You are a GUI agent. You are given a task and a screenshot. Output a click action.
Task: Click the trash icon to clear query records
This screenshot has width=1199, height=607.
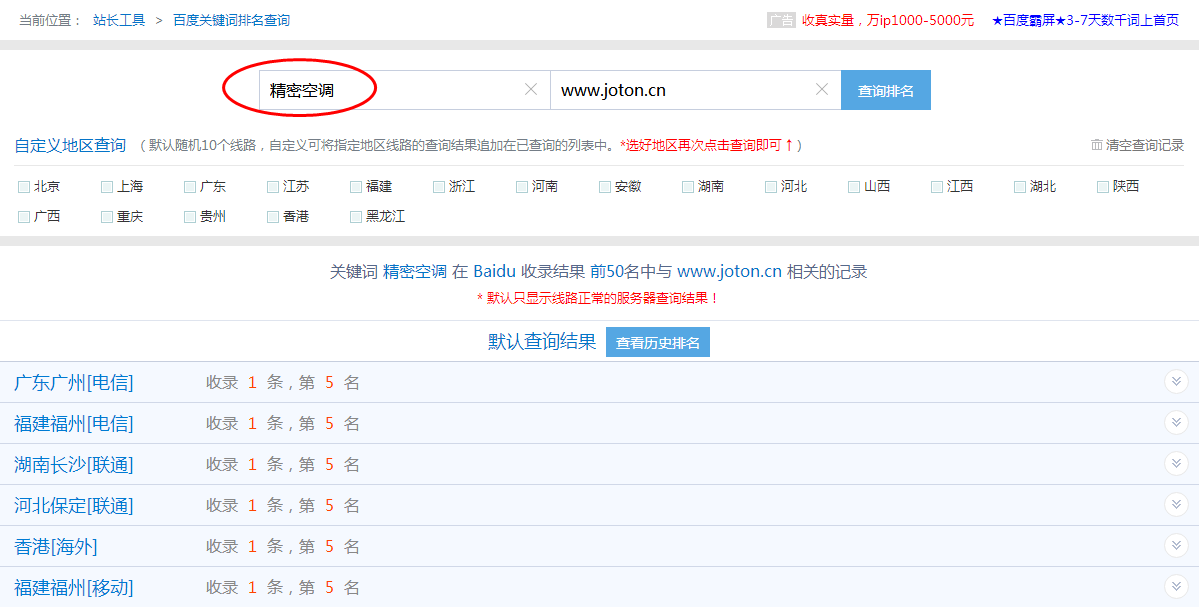click(x=1097, y=145)
